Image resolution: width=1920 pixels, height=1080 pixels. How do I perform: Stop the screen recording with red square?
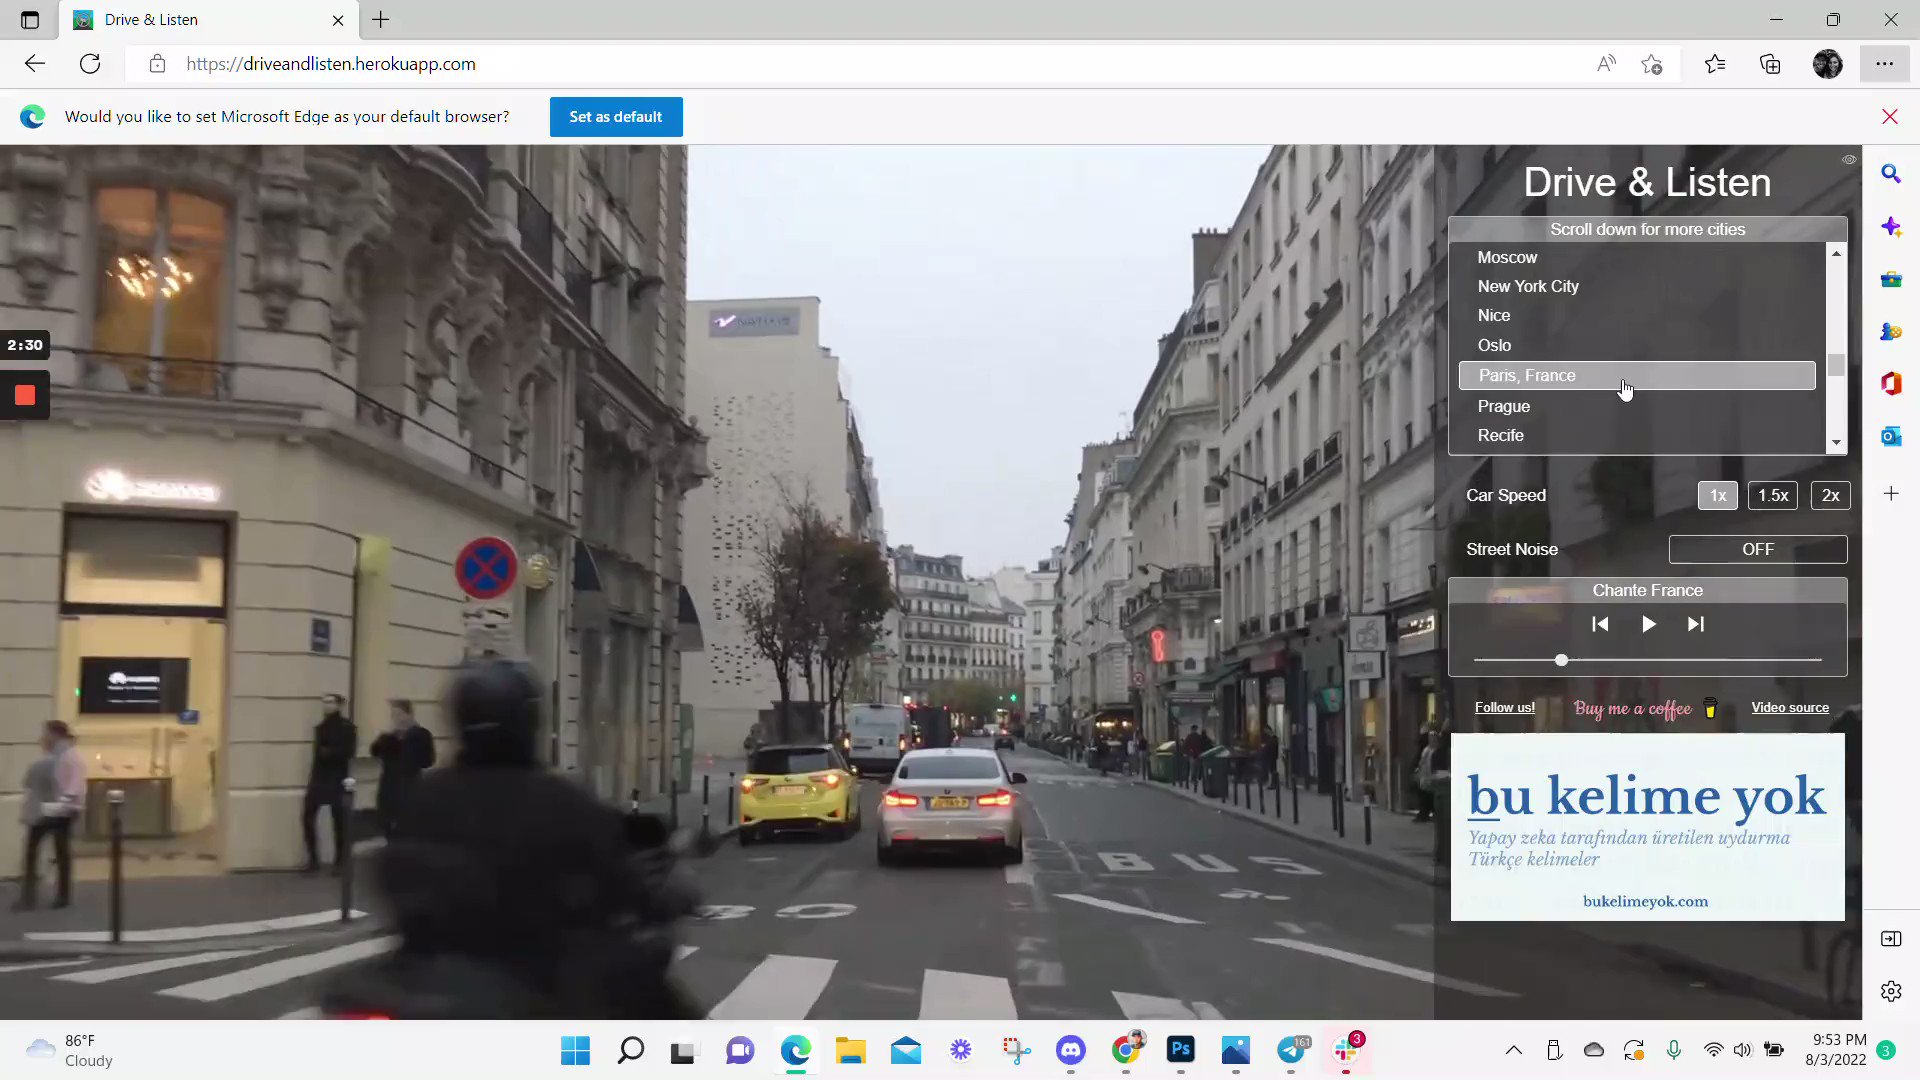click(25, 395)
